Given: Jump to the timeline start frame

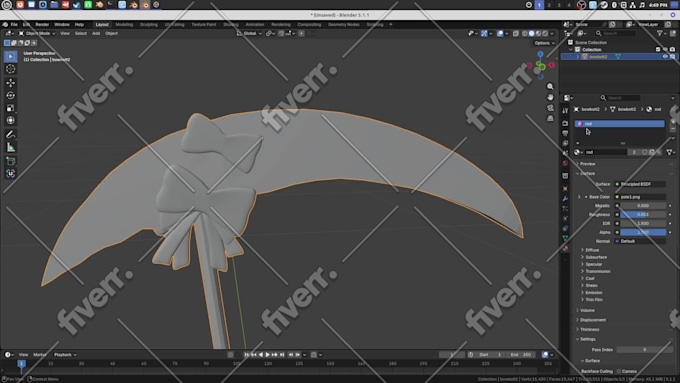Looking at the screenshot, I should [246, 355].
